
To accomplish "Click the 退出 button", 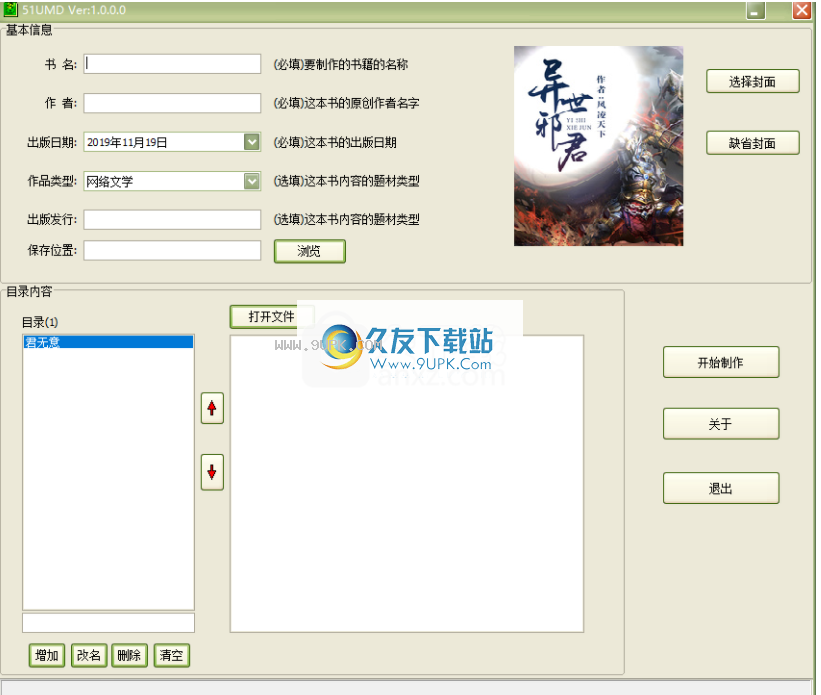I will pos(721,489).
